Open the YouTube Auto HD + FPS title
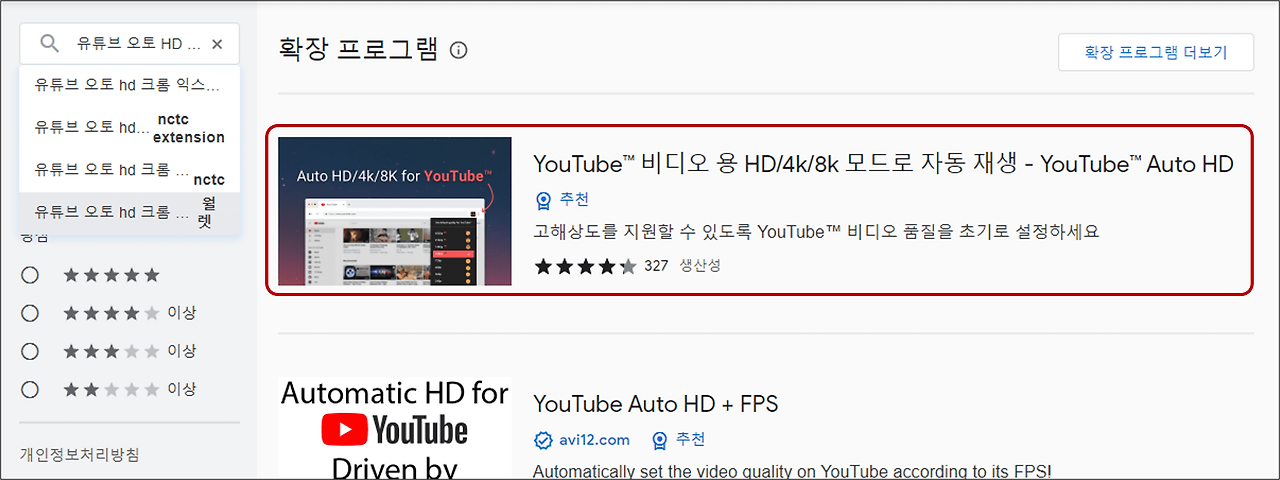This screenshot has height=480, width=1280. (656, 404)
